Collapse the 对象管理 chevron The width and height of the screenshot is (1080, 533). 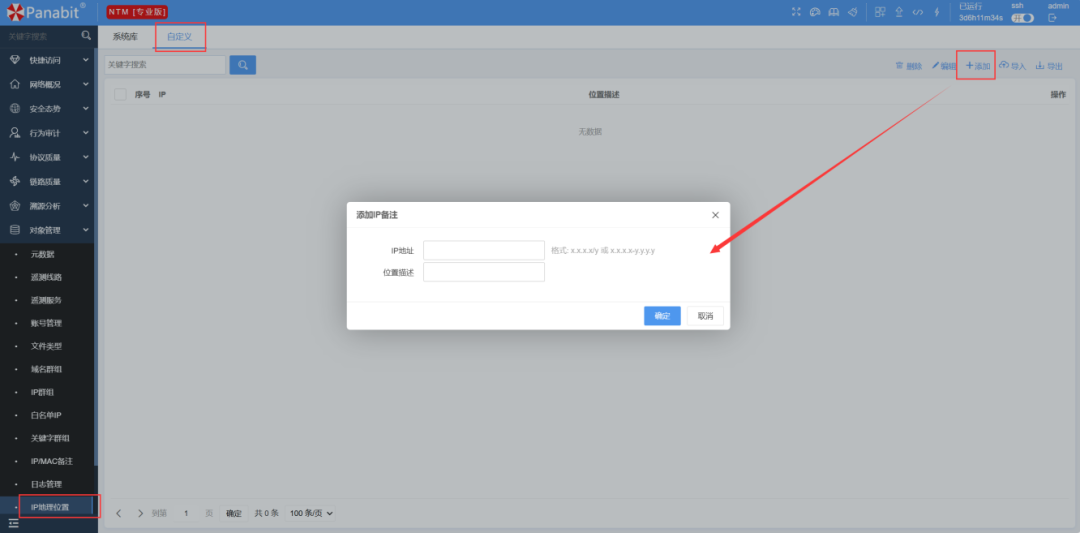tap(86, 230)
